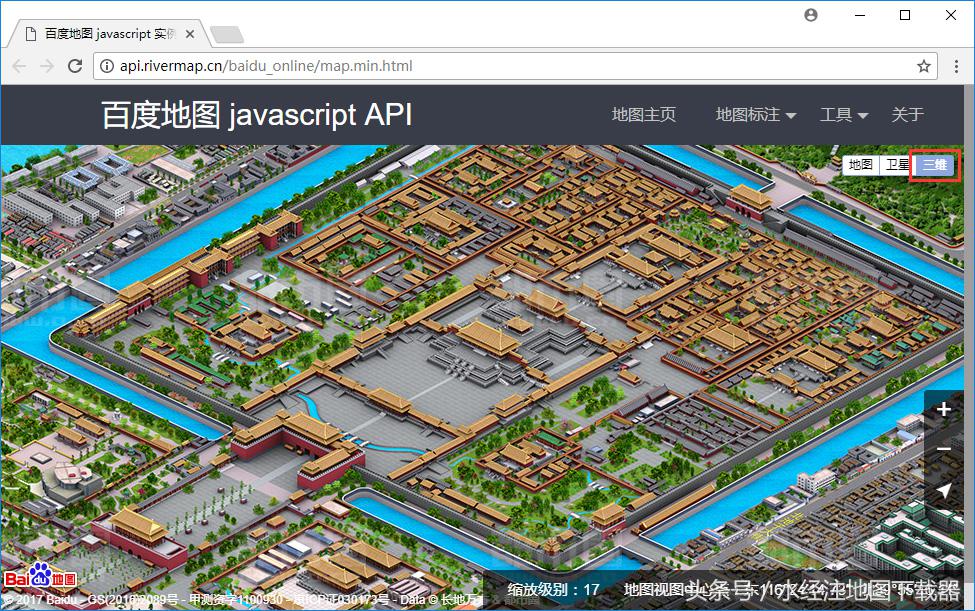Click the zoom in plus icon
The width and height of the screenshot is (975, 611).
[x=944, y=408]
